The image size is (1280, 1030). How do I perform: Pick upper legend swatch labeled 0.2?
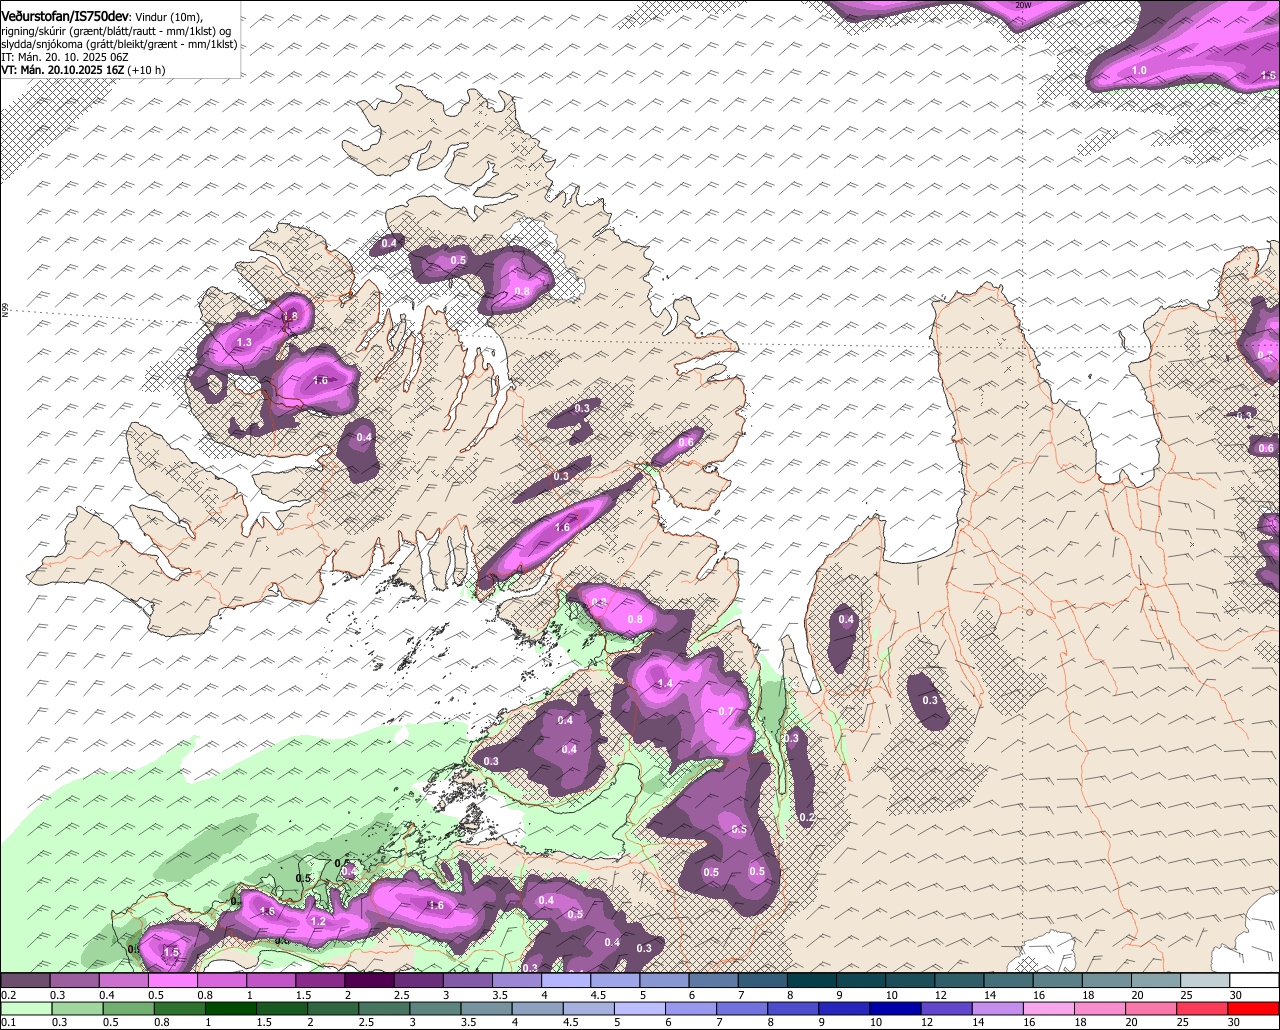click(25, 980)
